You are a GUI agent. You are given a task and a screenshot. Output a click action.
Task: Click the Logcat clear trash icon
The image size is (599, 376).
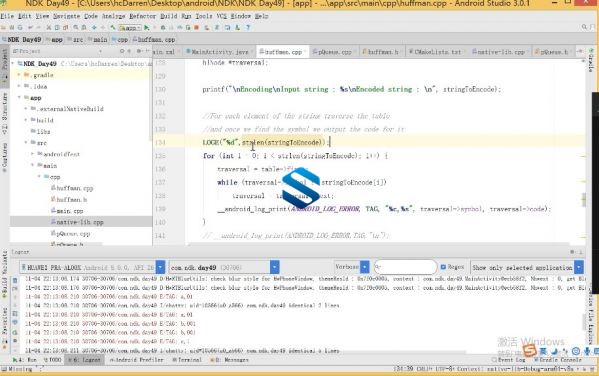pos(15,280)
